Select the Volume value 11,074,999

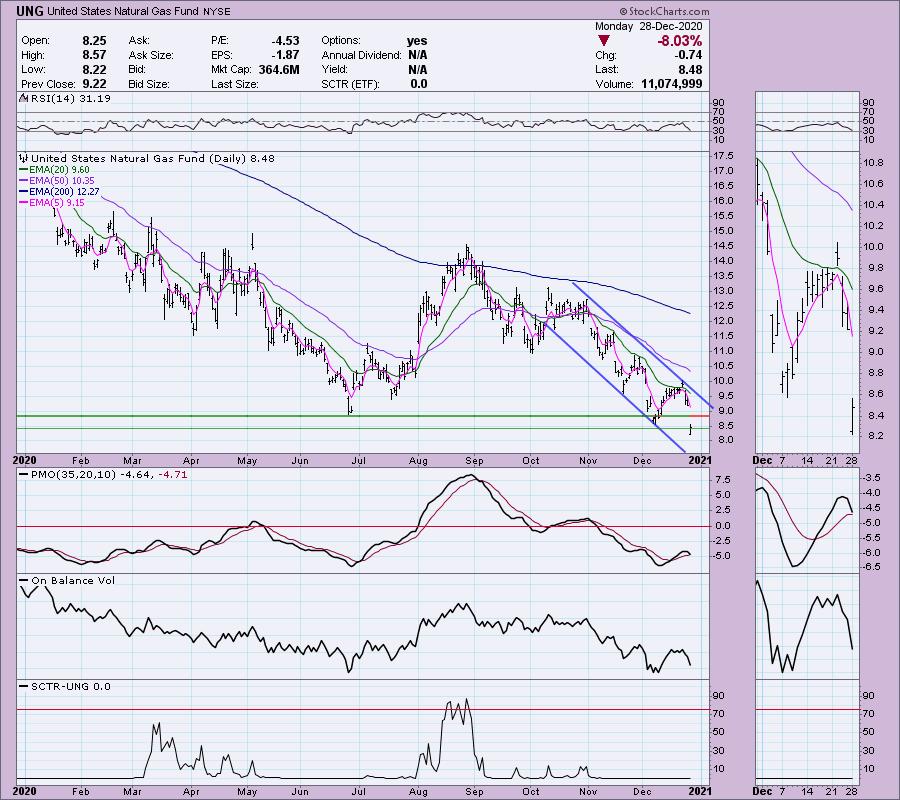click(672, 84)
